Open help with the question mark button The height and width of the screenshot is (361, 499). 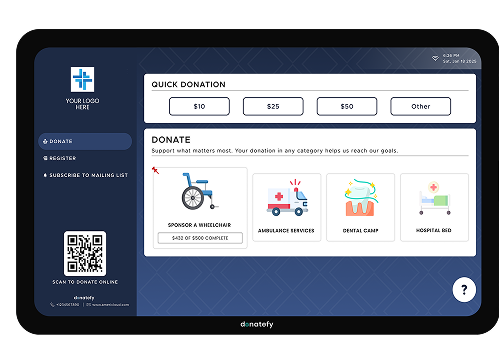pos(464,289)
